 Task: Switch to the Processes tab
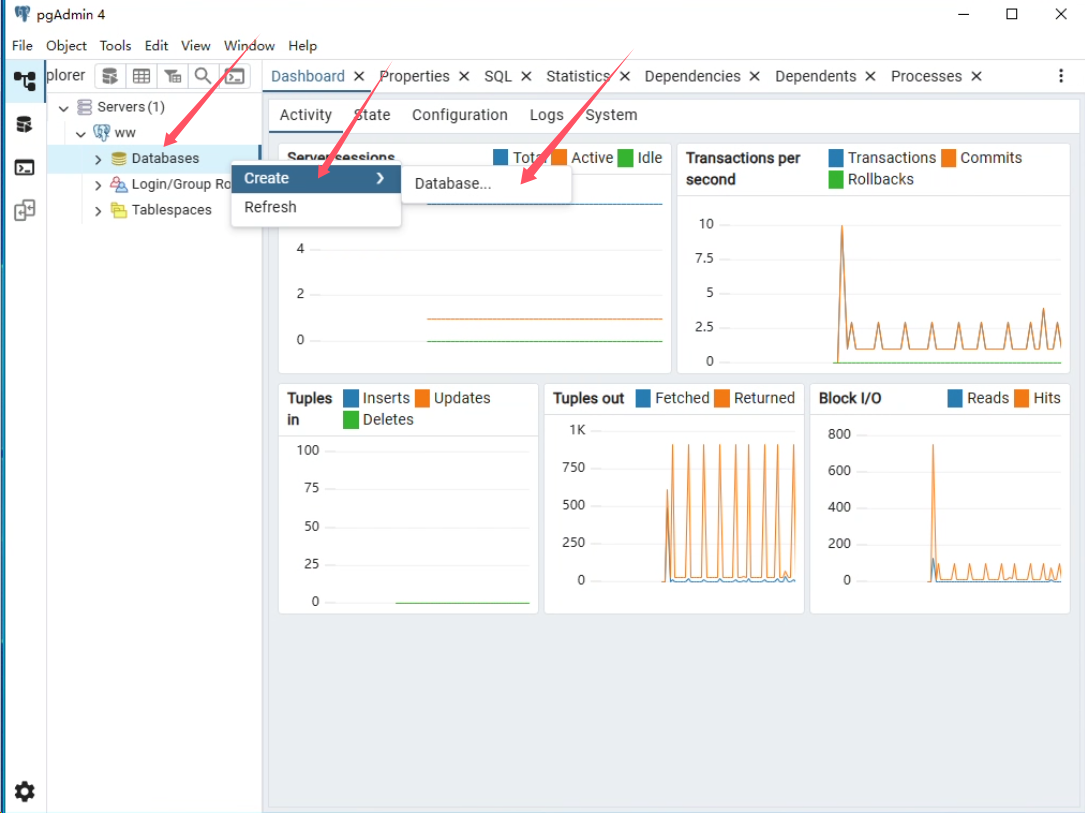(927, 76)
